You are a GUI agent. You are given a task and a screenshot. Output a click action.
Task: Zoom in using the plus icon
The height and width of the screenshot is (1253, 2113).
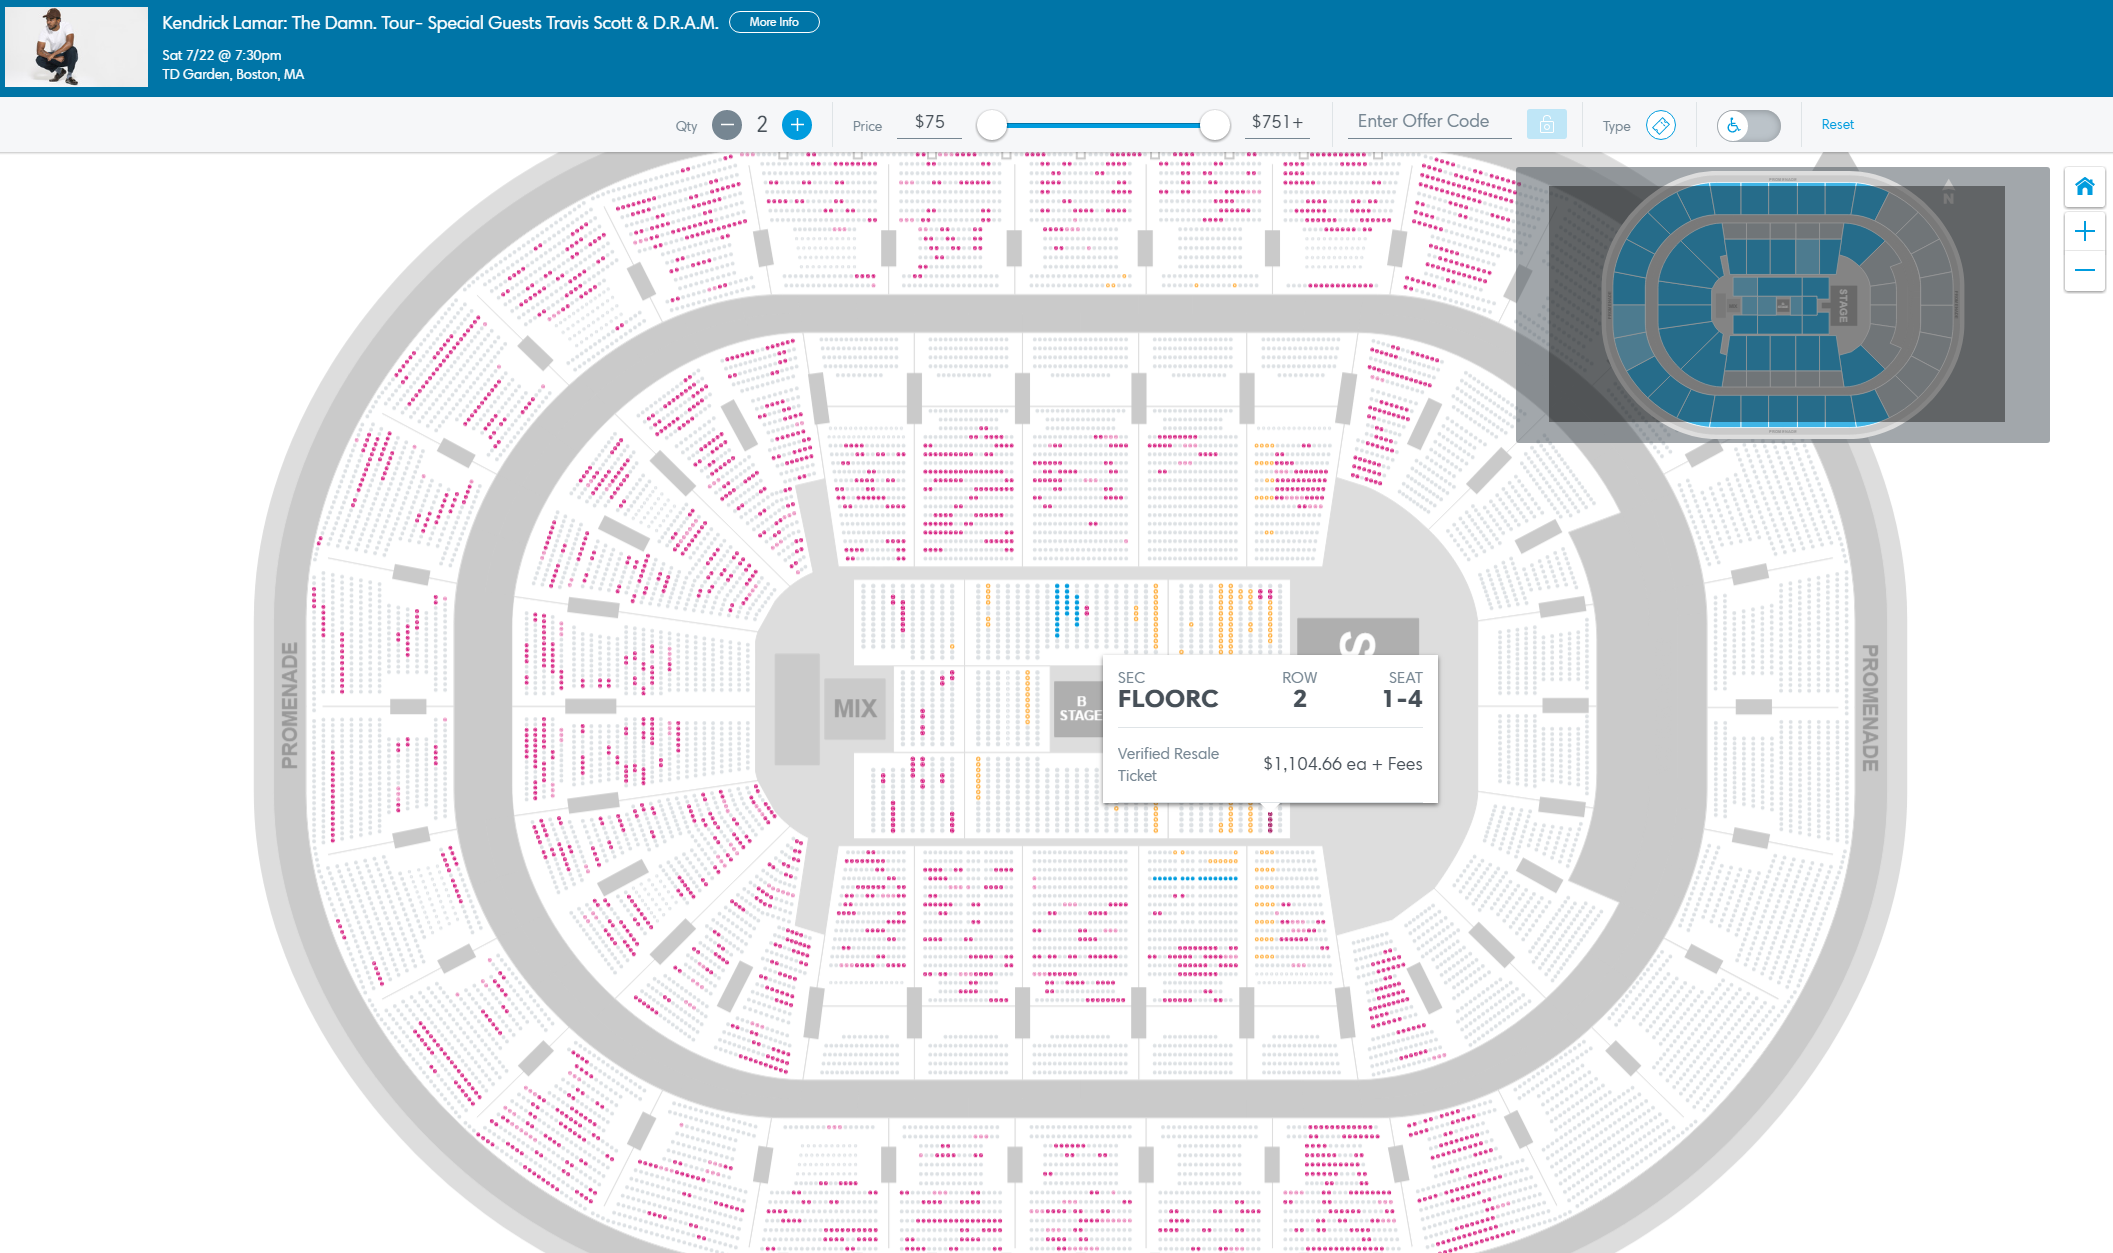click(2085, 230)
